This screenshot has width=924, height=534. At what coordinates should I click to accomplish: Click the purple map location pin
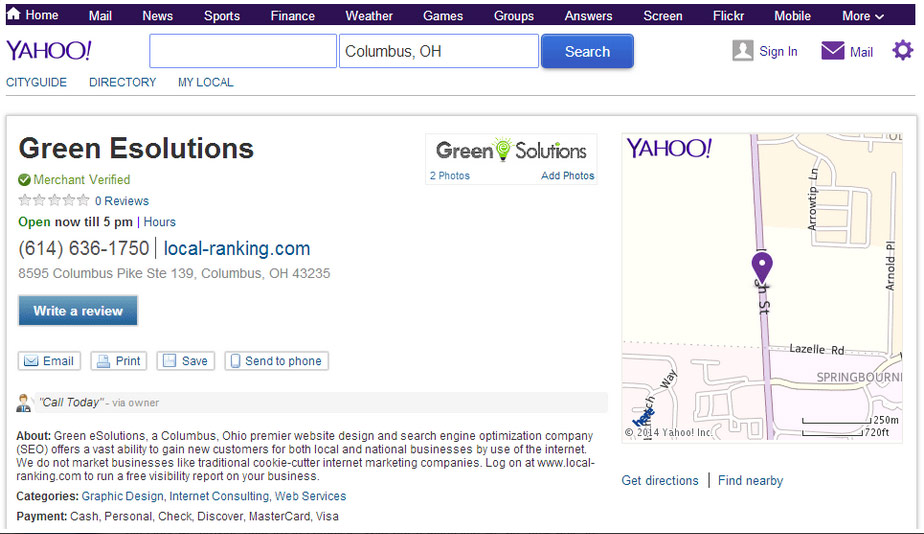pos(762,268)
